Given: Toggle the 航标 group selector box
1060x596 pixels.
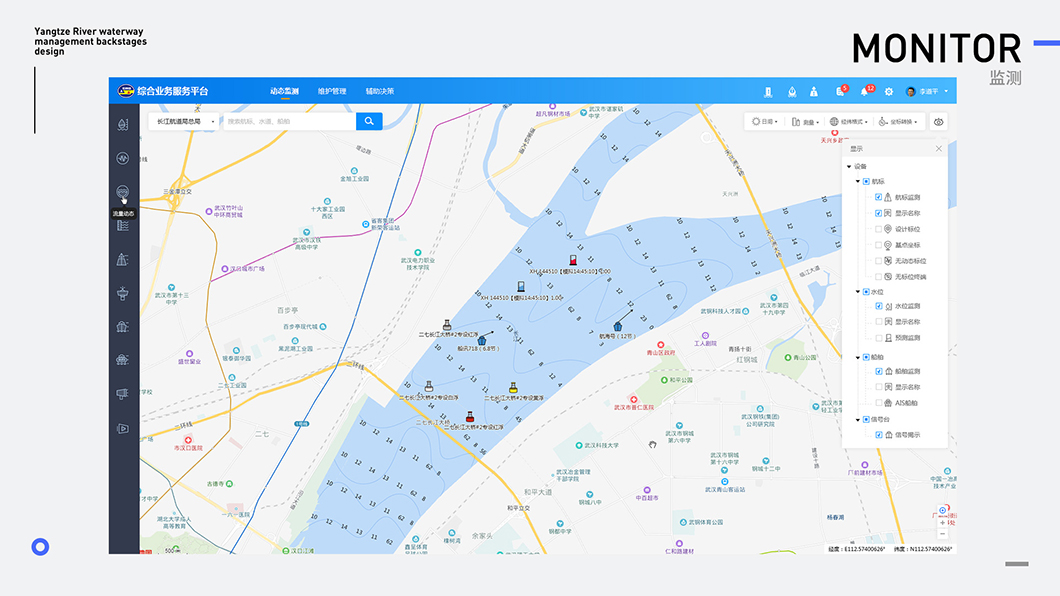Looking at the screenshot, I should [866, 181].
